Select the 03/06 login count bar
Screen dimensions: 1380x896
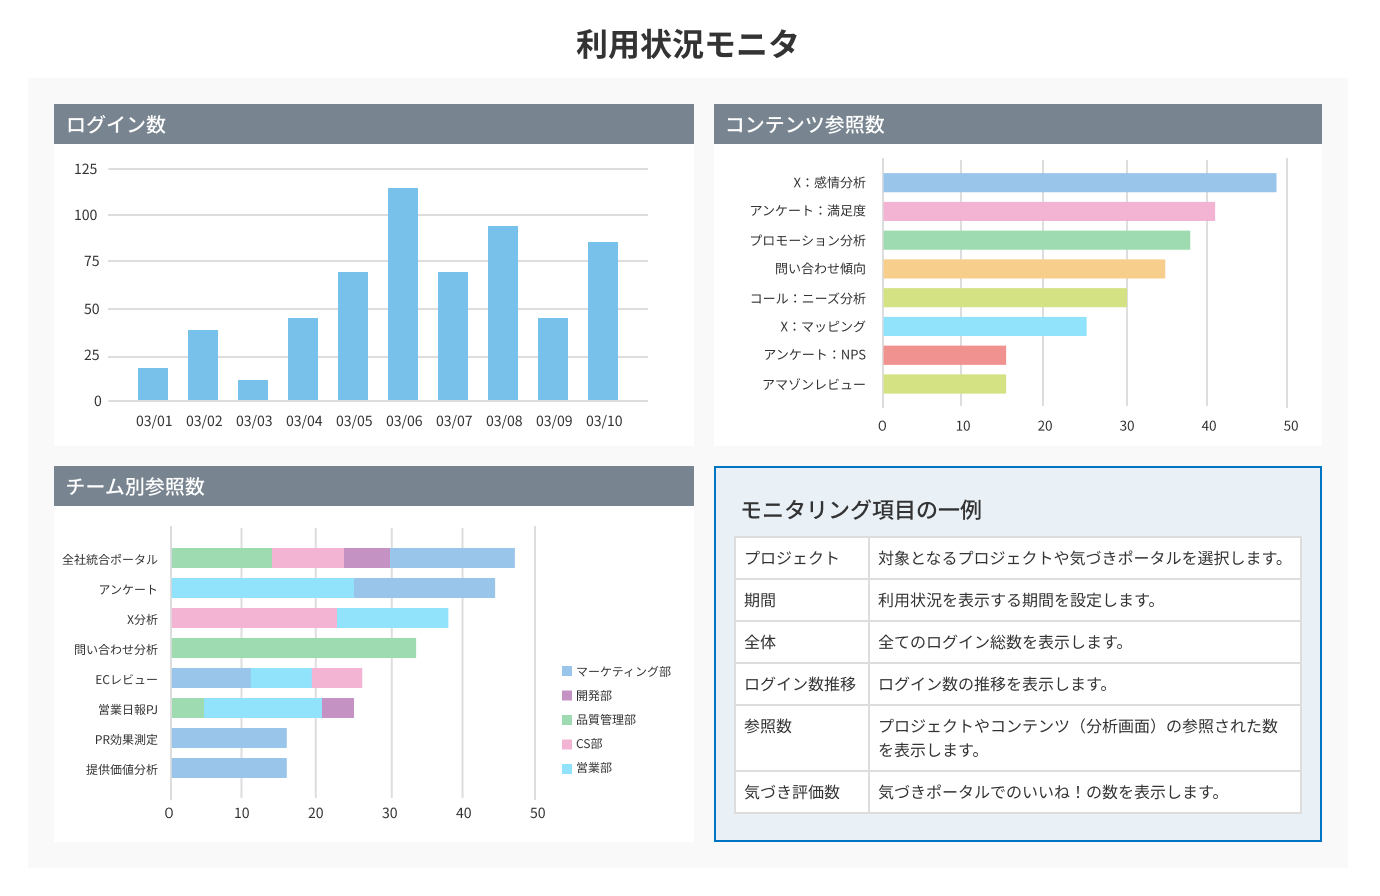(403, 294)
